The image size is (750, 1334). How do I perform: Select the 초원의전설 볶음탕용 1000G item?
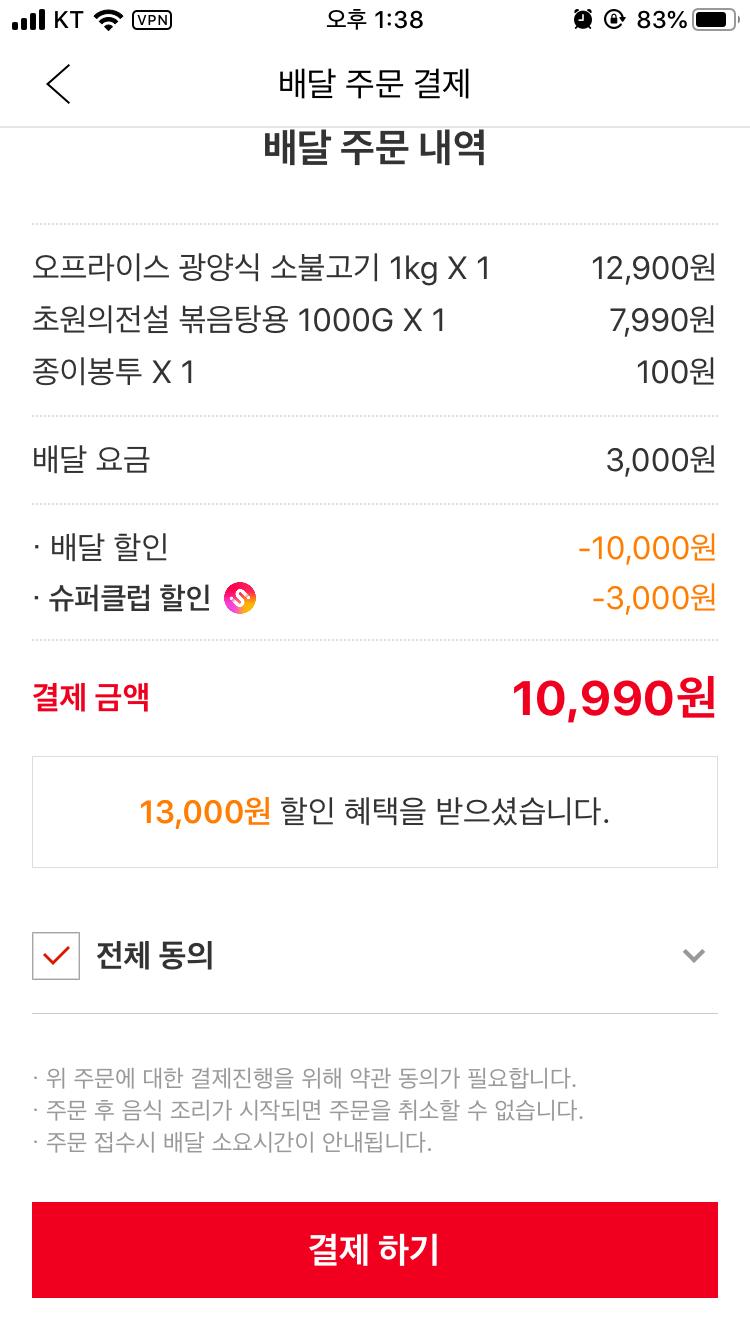239,320
